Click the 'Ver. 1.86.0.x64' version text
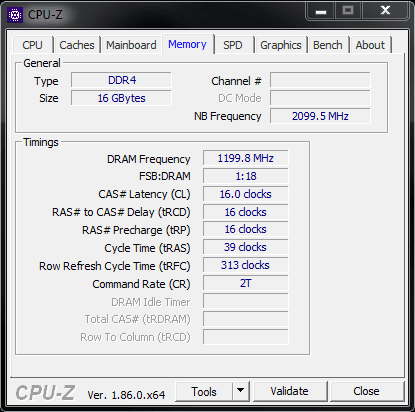 click(126, 395)
